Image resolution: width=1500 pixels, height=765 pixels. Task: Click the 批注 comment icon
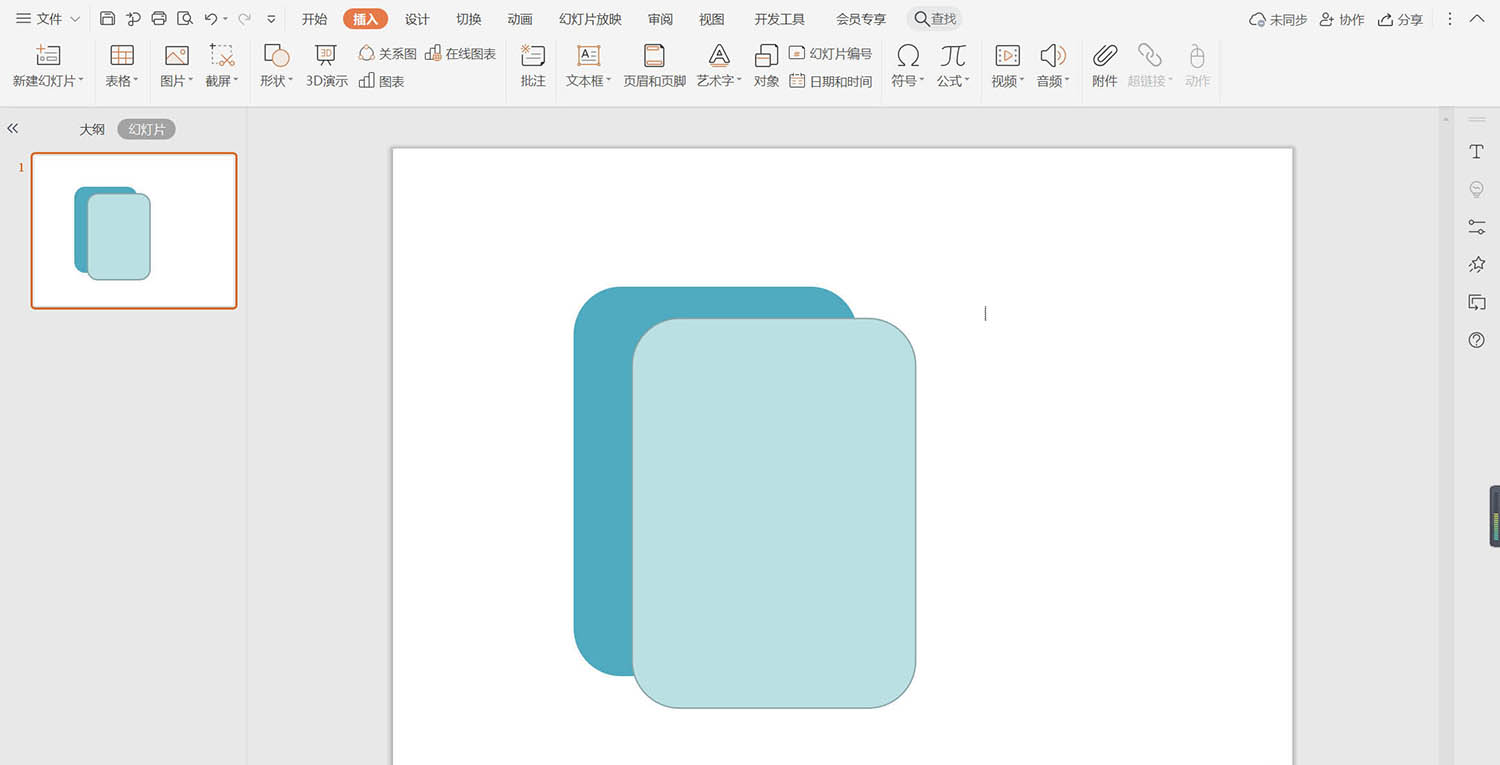coord(533,64)
